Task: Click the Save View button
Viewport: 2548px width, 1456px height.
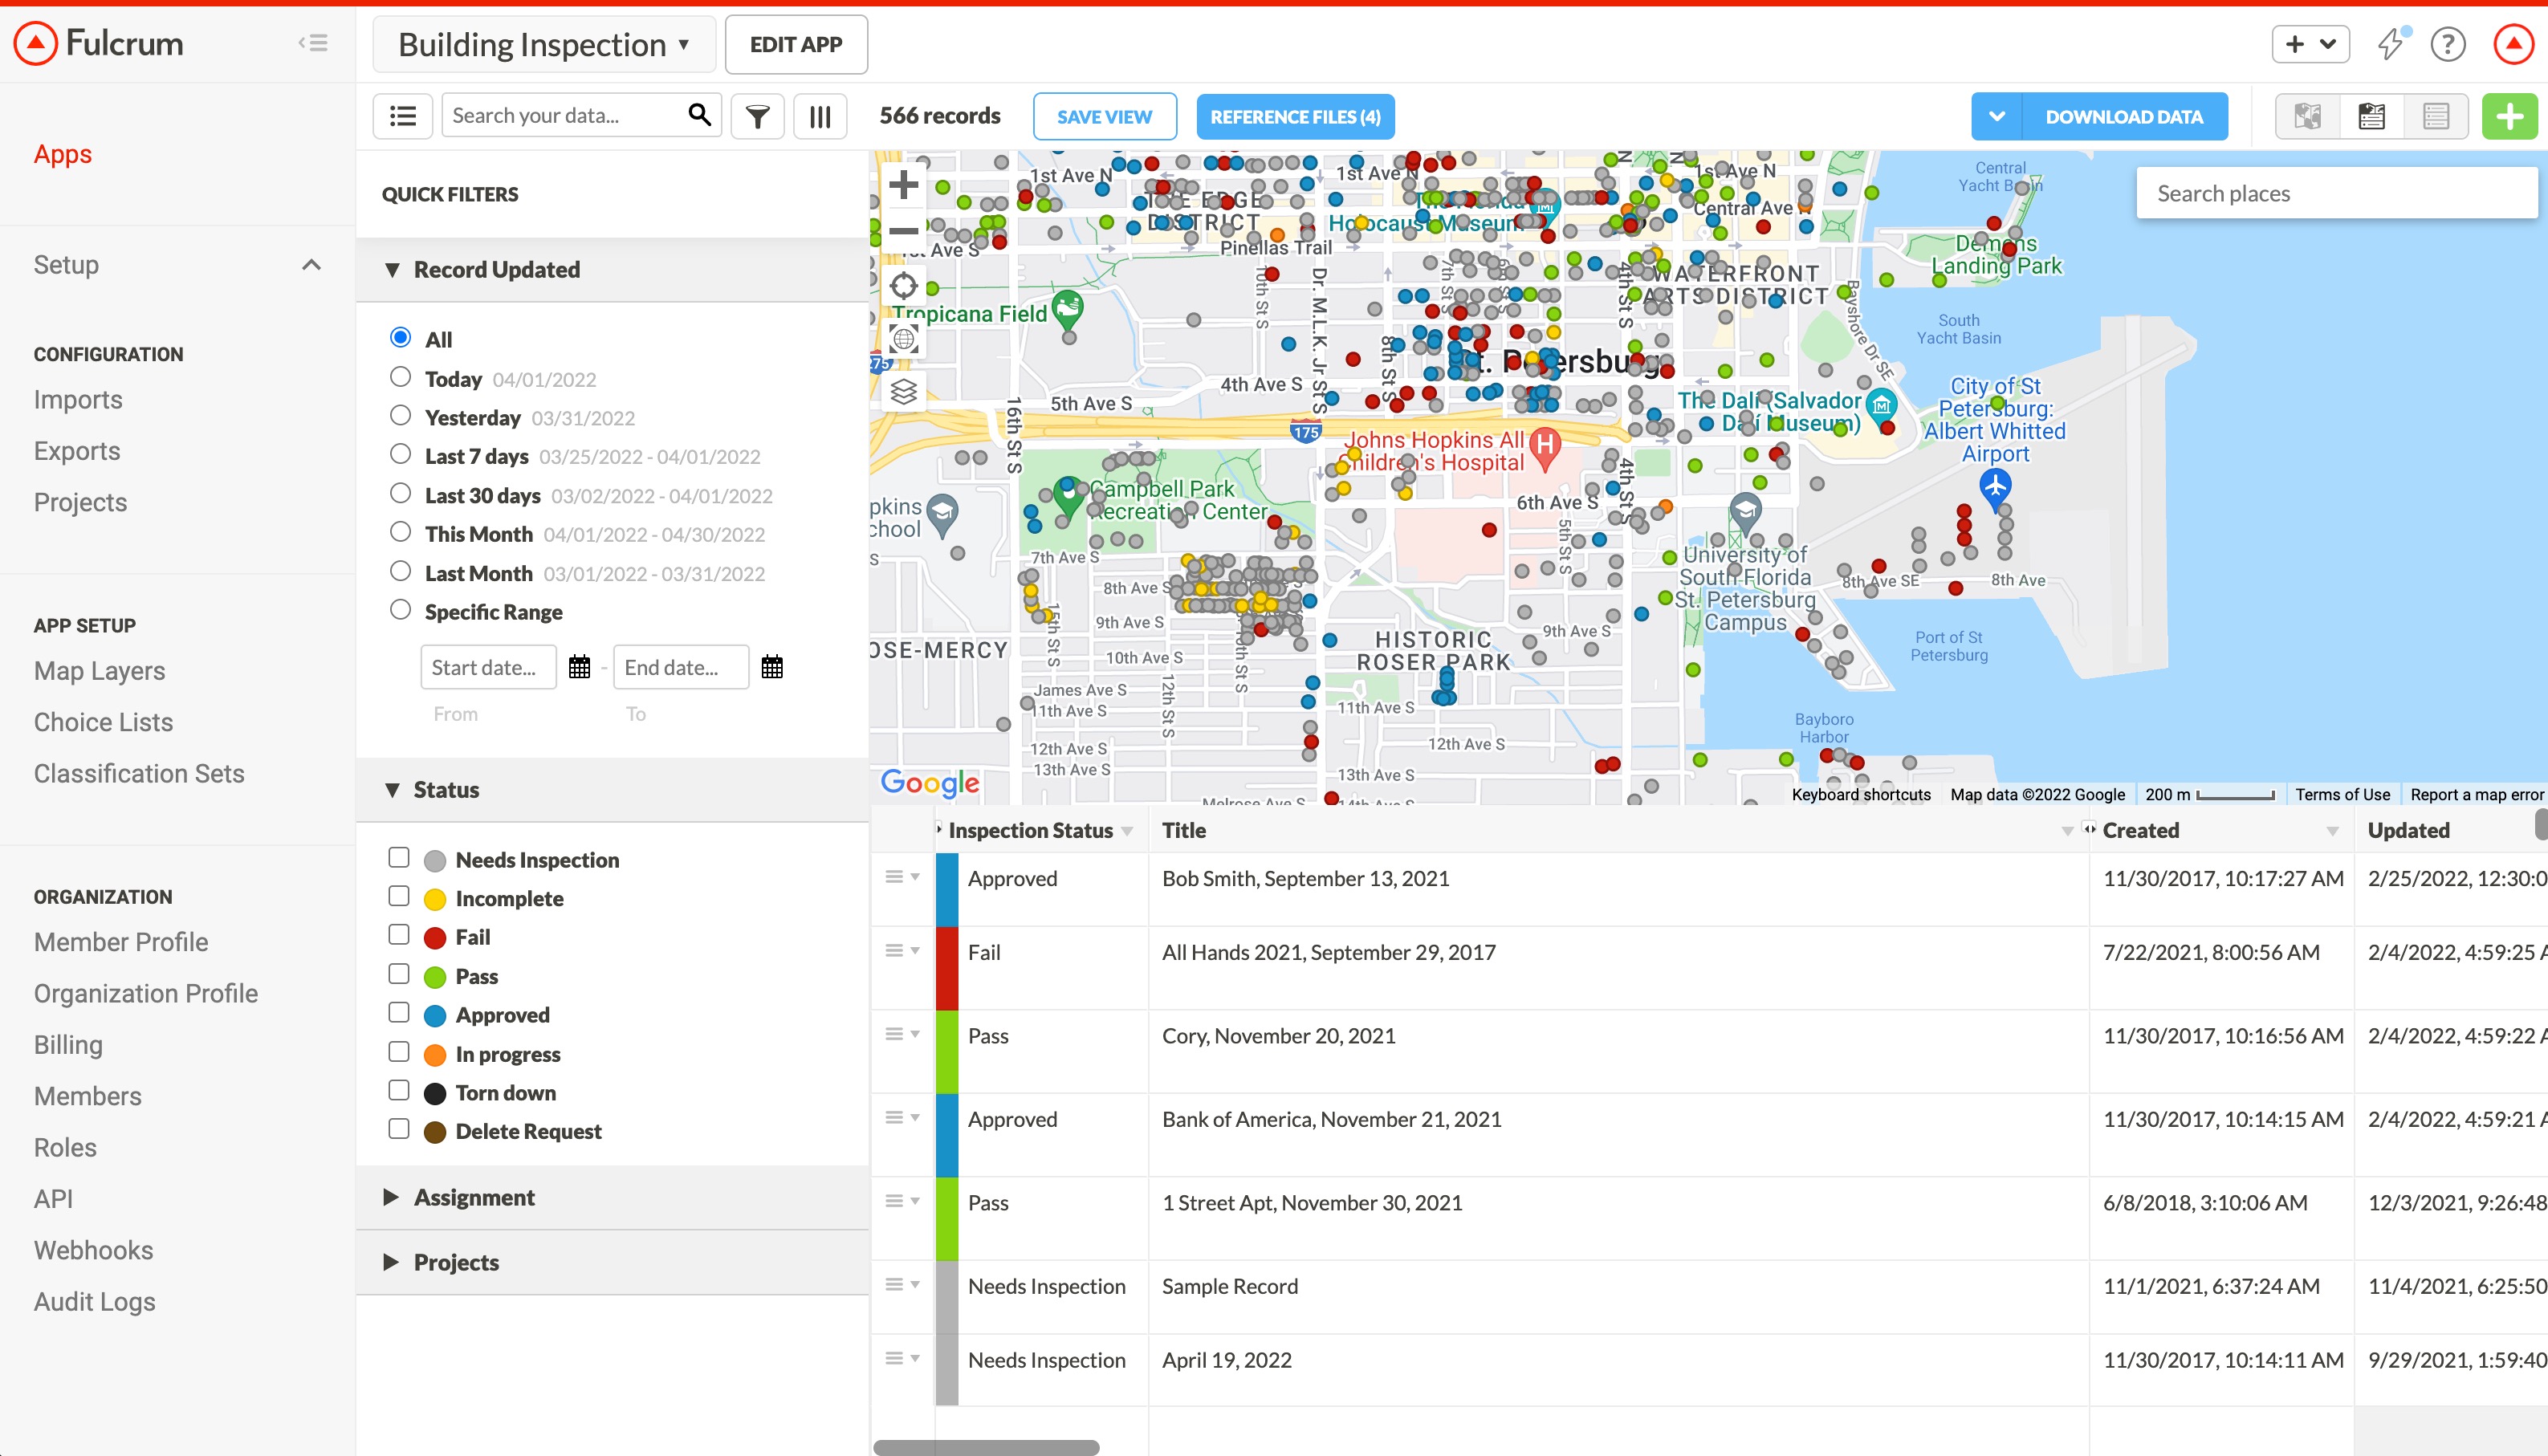Action: click(1104, 117)
